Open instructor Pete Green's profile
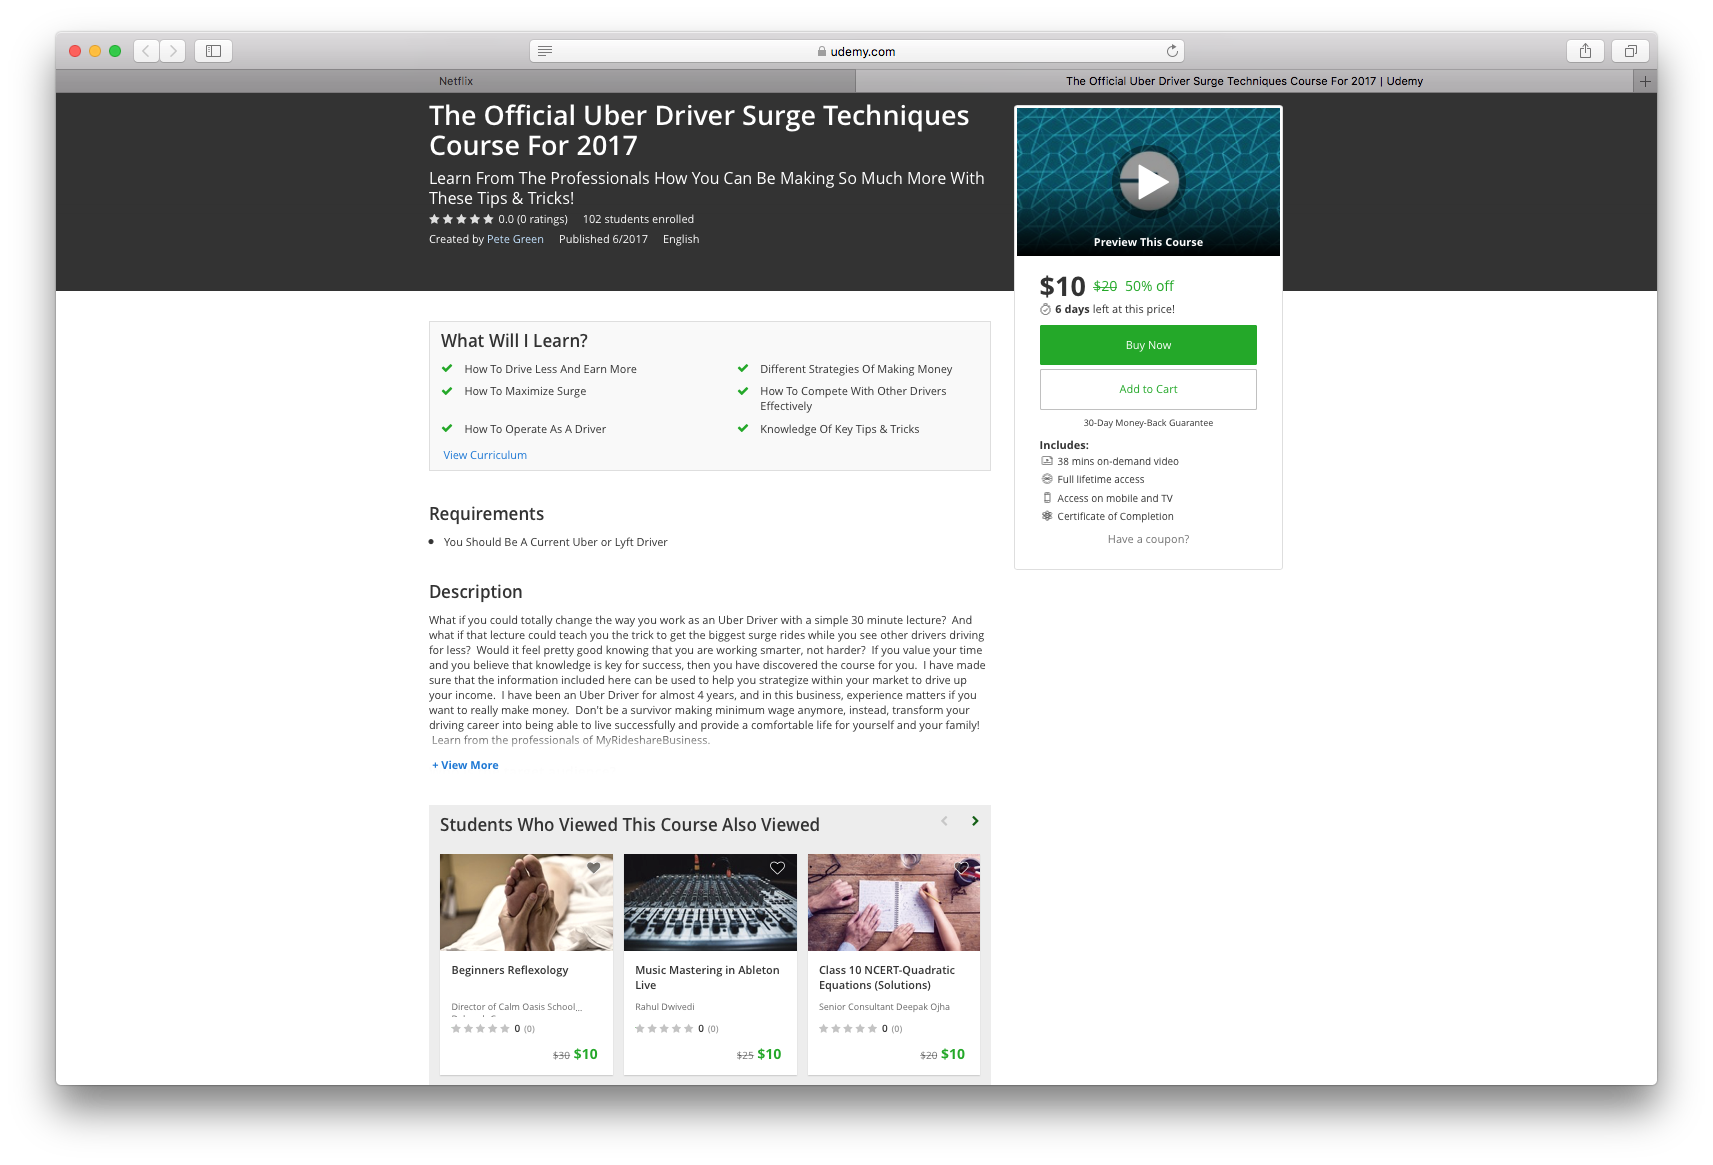The width and height of the screenshot is (1713, 1165). (x=515, y=239)
